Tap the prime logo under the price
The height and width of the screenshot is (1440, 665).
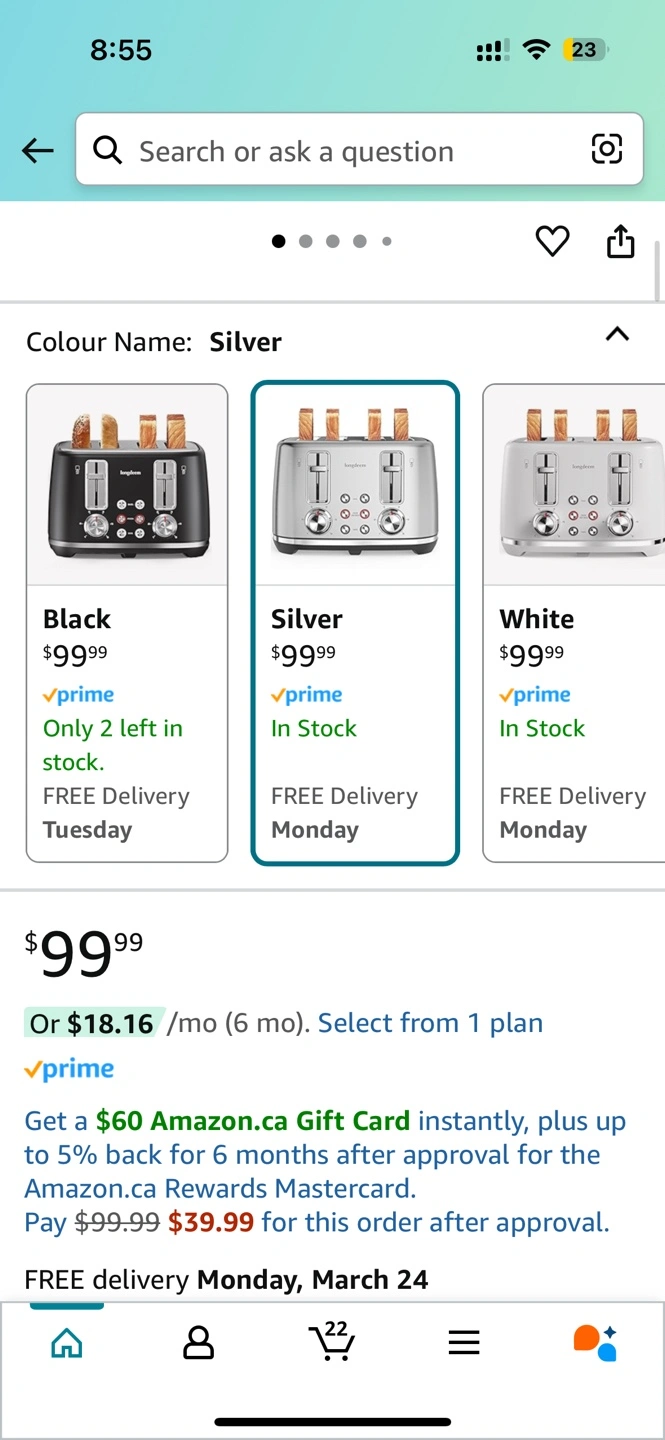pyautogui.click(x=69, y=1069)
